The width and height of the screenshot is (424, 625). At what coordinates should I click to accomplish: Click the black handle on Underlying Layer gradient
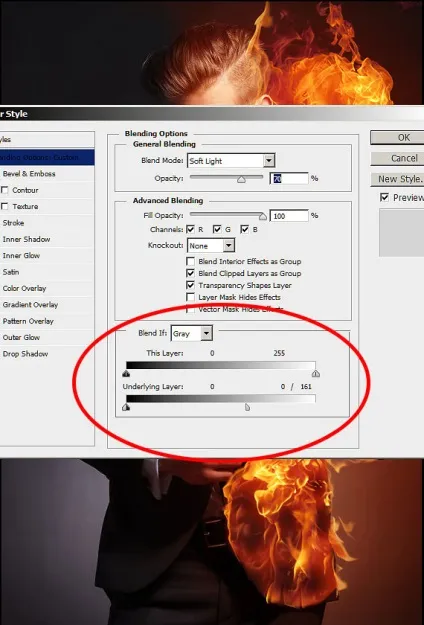tap(126, 407)
